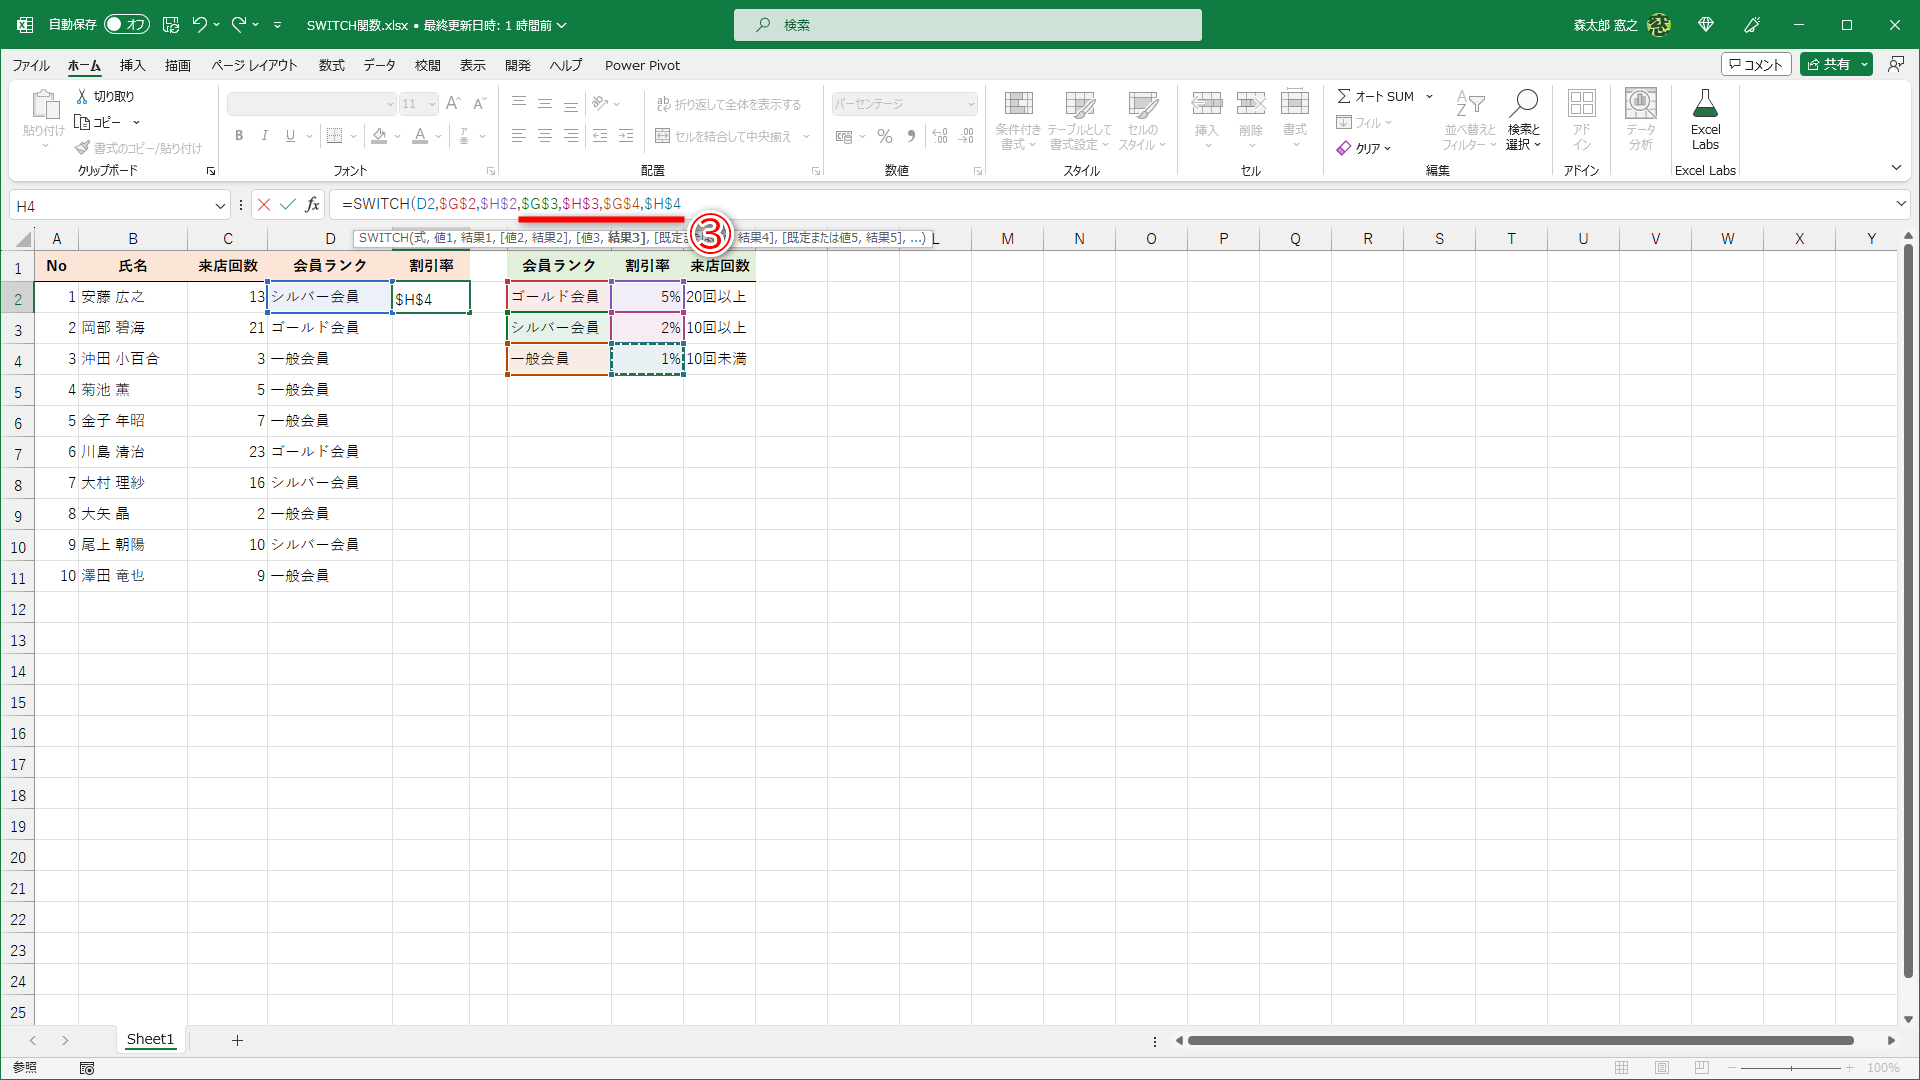Click the AutoSum sigma icon
The width and height of the screenshot is (1920, 1080).
click(x=1344, y=96)
